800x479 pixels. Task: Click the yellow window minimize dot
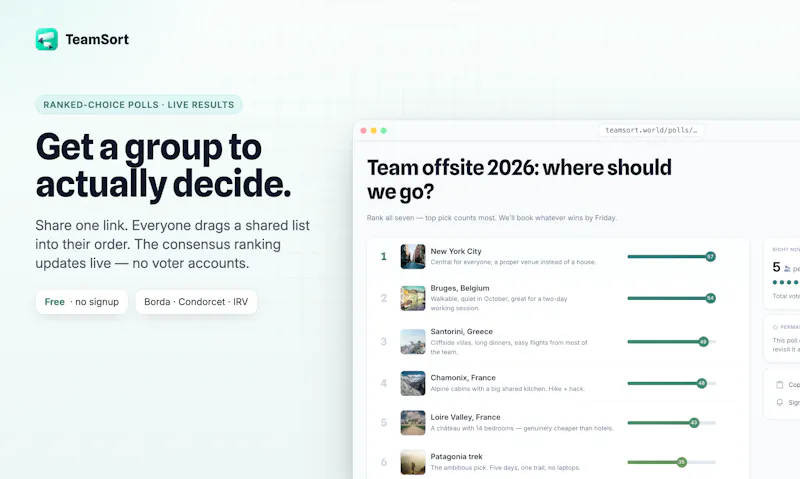(x=373, y=131)
